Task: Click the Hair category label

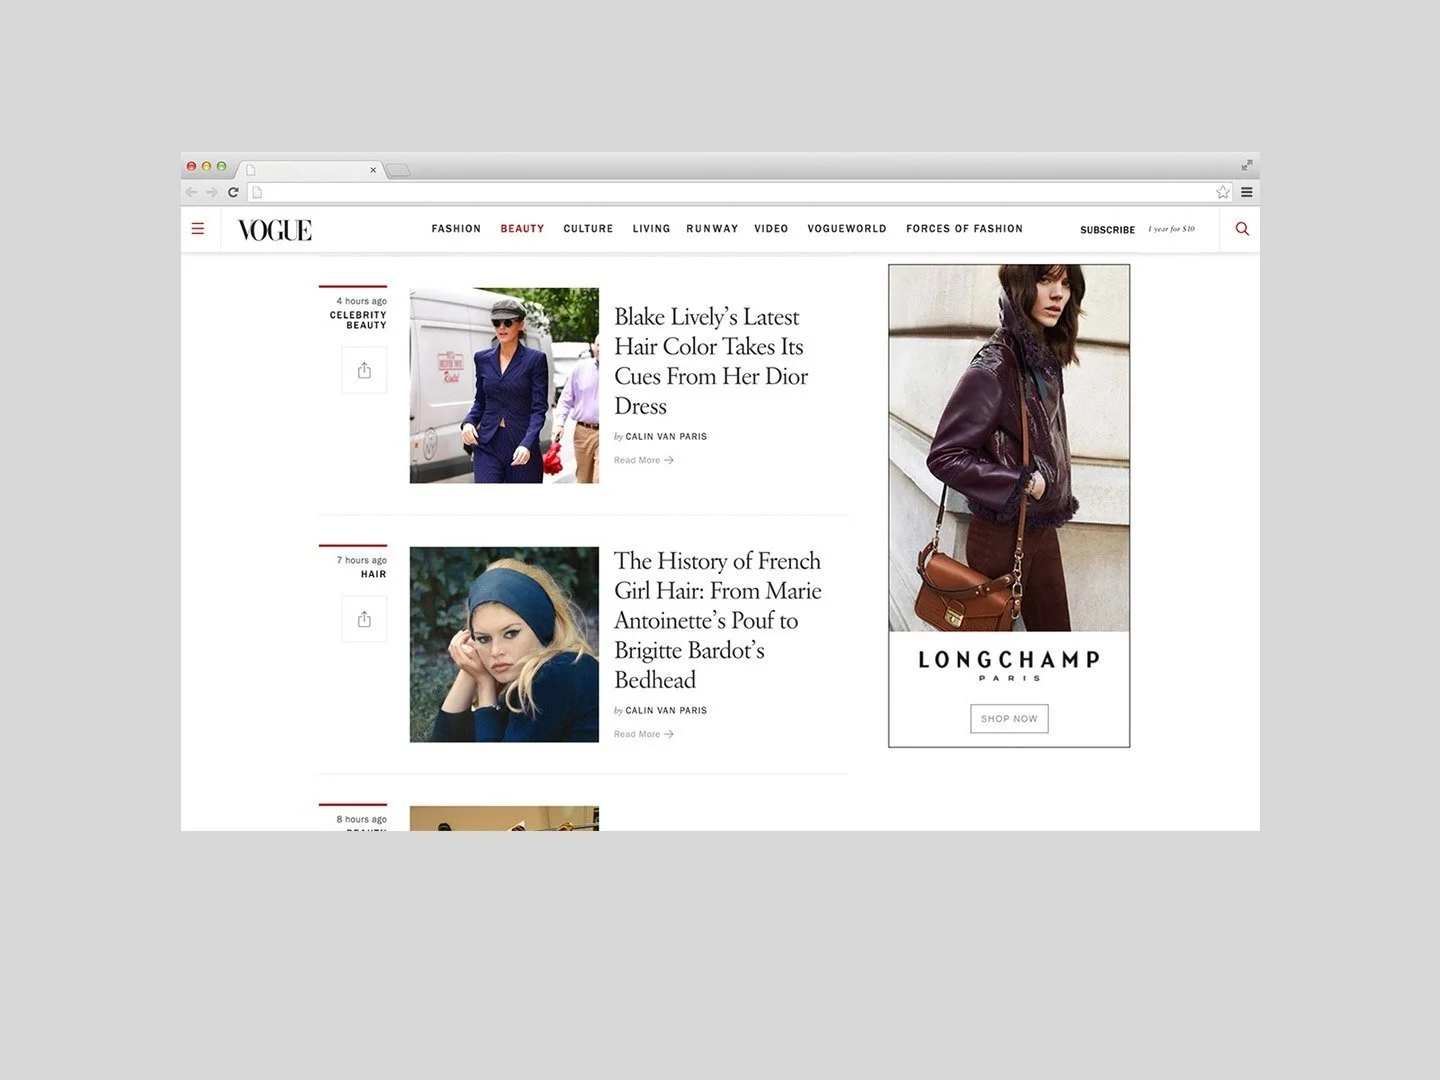Action: 374,574
